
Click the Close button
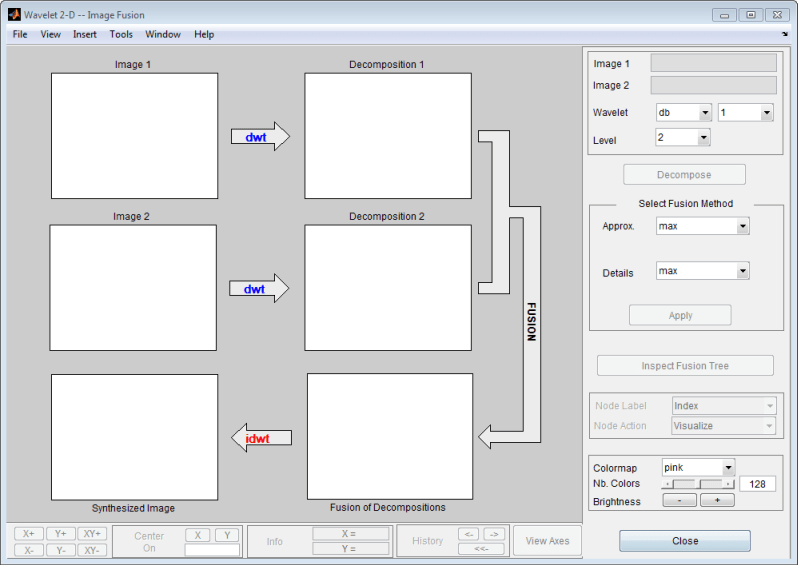(685, 541)
